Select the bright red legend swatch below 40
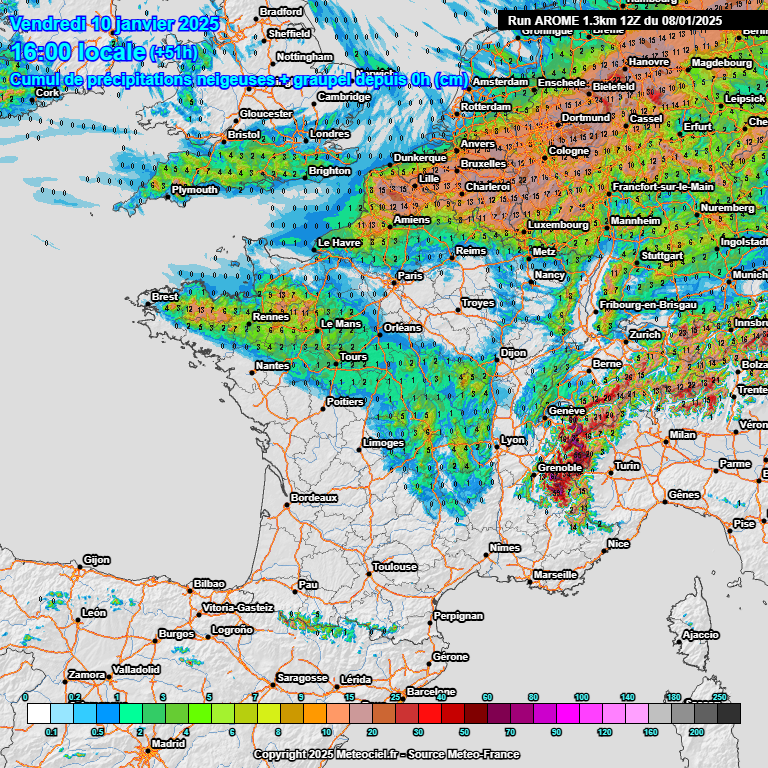Screen dimensions: 768x768 click(430, 713)
